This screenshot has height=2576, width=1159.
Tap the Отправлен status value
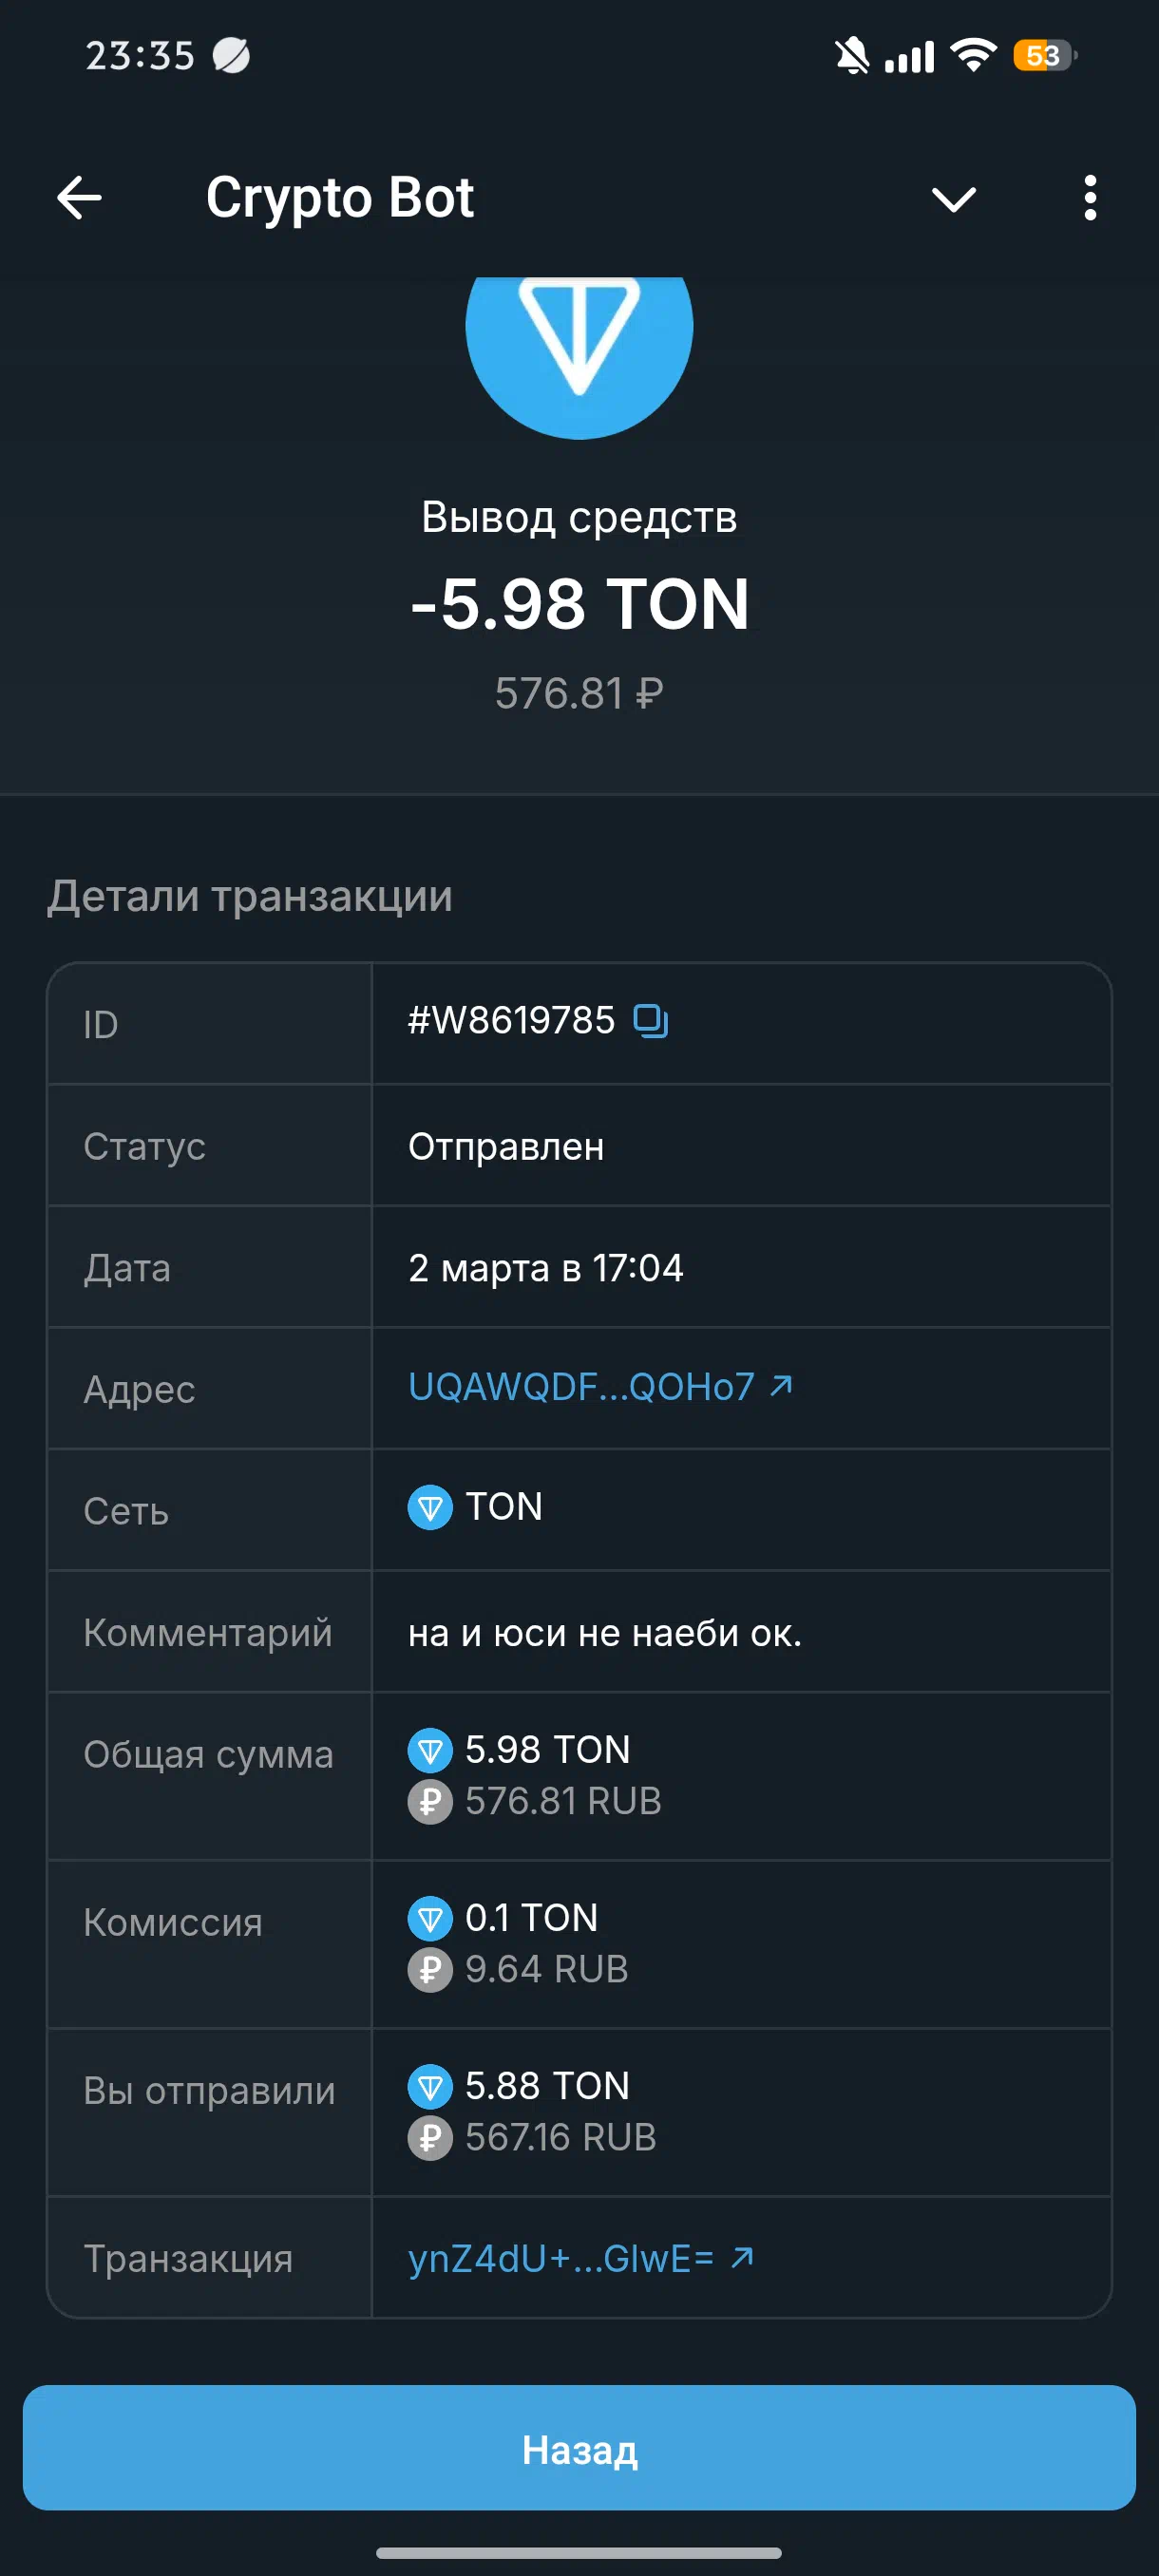[506, 1146]
